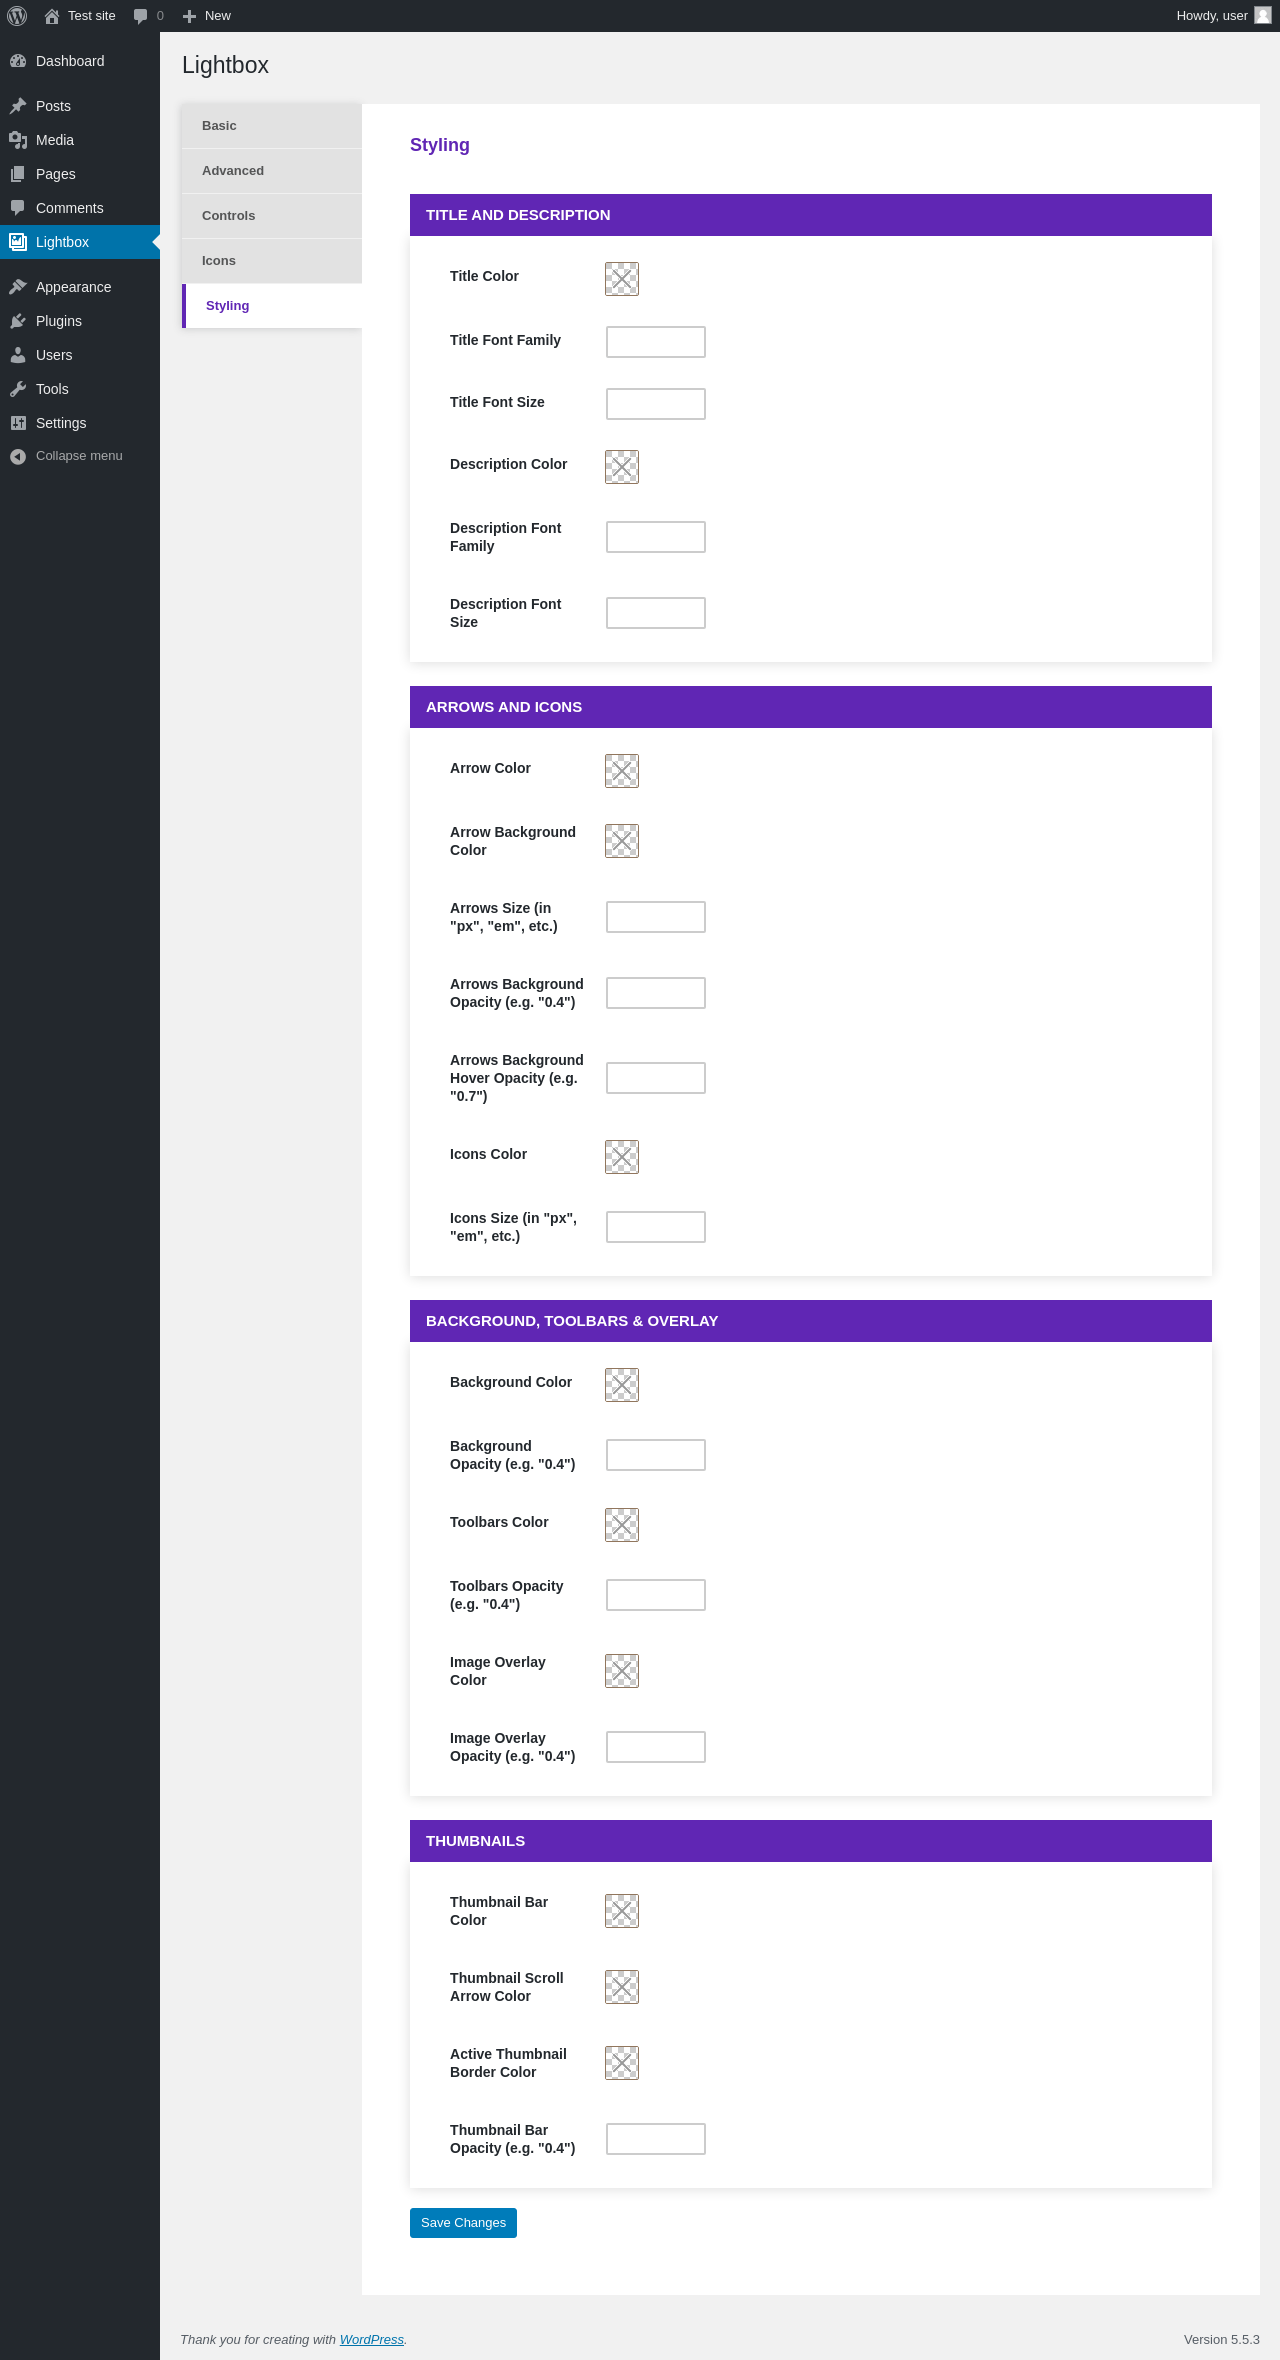Open the Appearance brush icon
Image resolution: width=1280 pixels, height=2360 pixels.
click(18, 287)
